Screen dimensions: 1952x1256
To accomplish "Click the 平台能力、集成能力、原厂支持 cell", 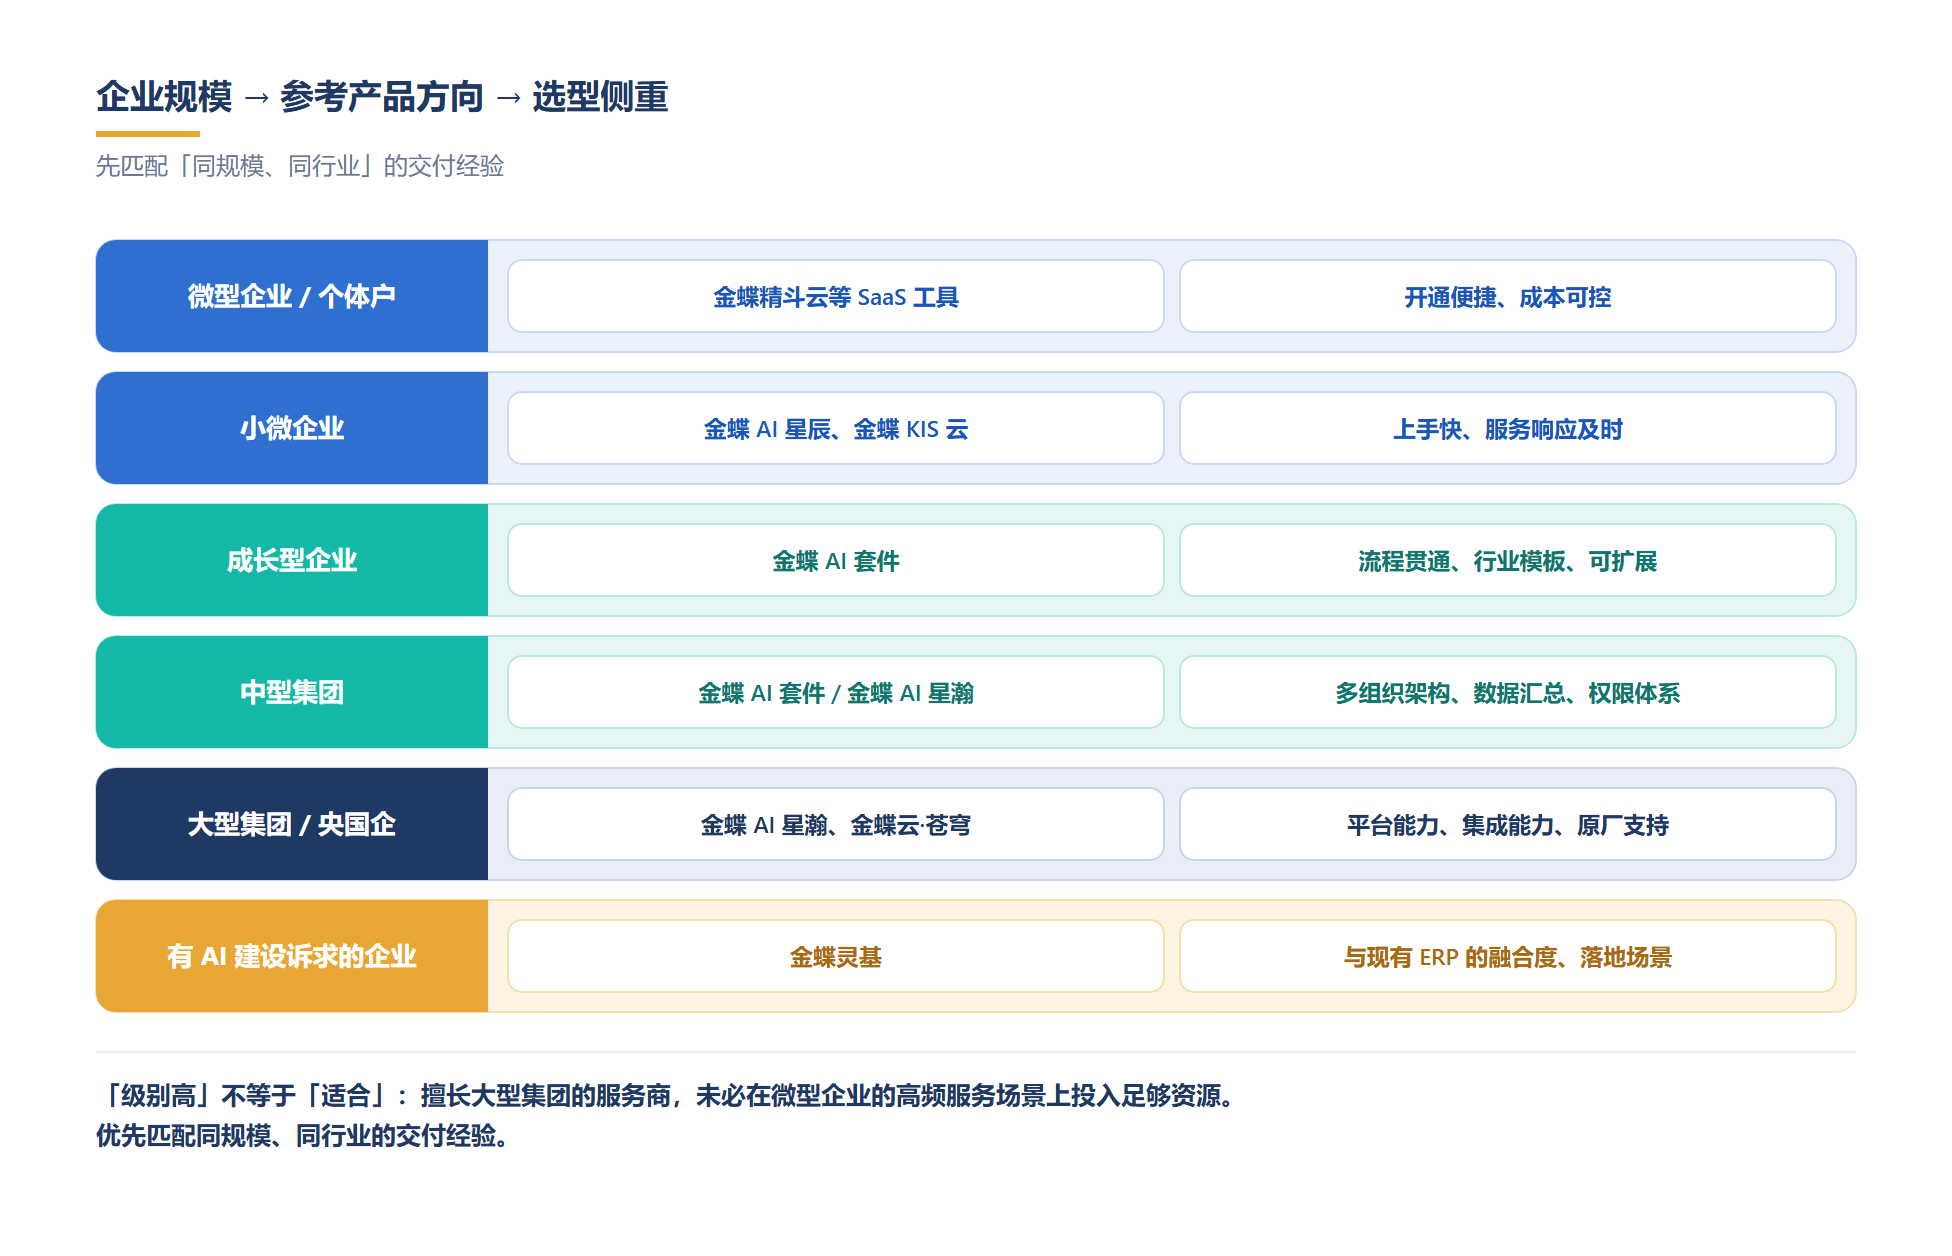I will click(x=1508, y=824).
